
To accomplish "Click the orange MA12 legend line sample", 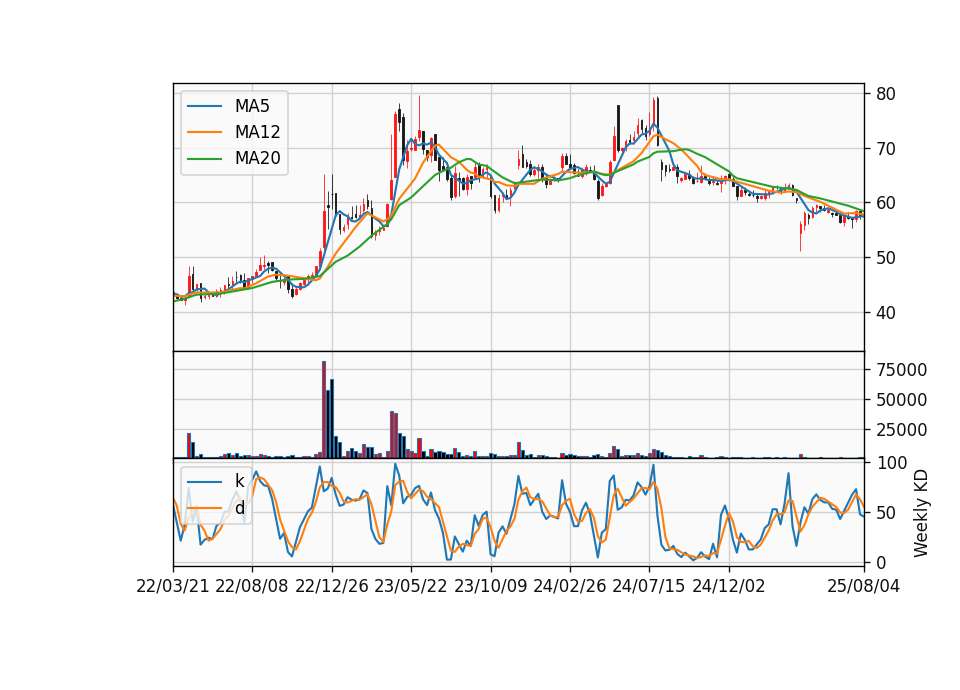I will pos(204,132).
